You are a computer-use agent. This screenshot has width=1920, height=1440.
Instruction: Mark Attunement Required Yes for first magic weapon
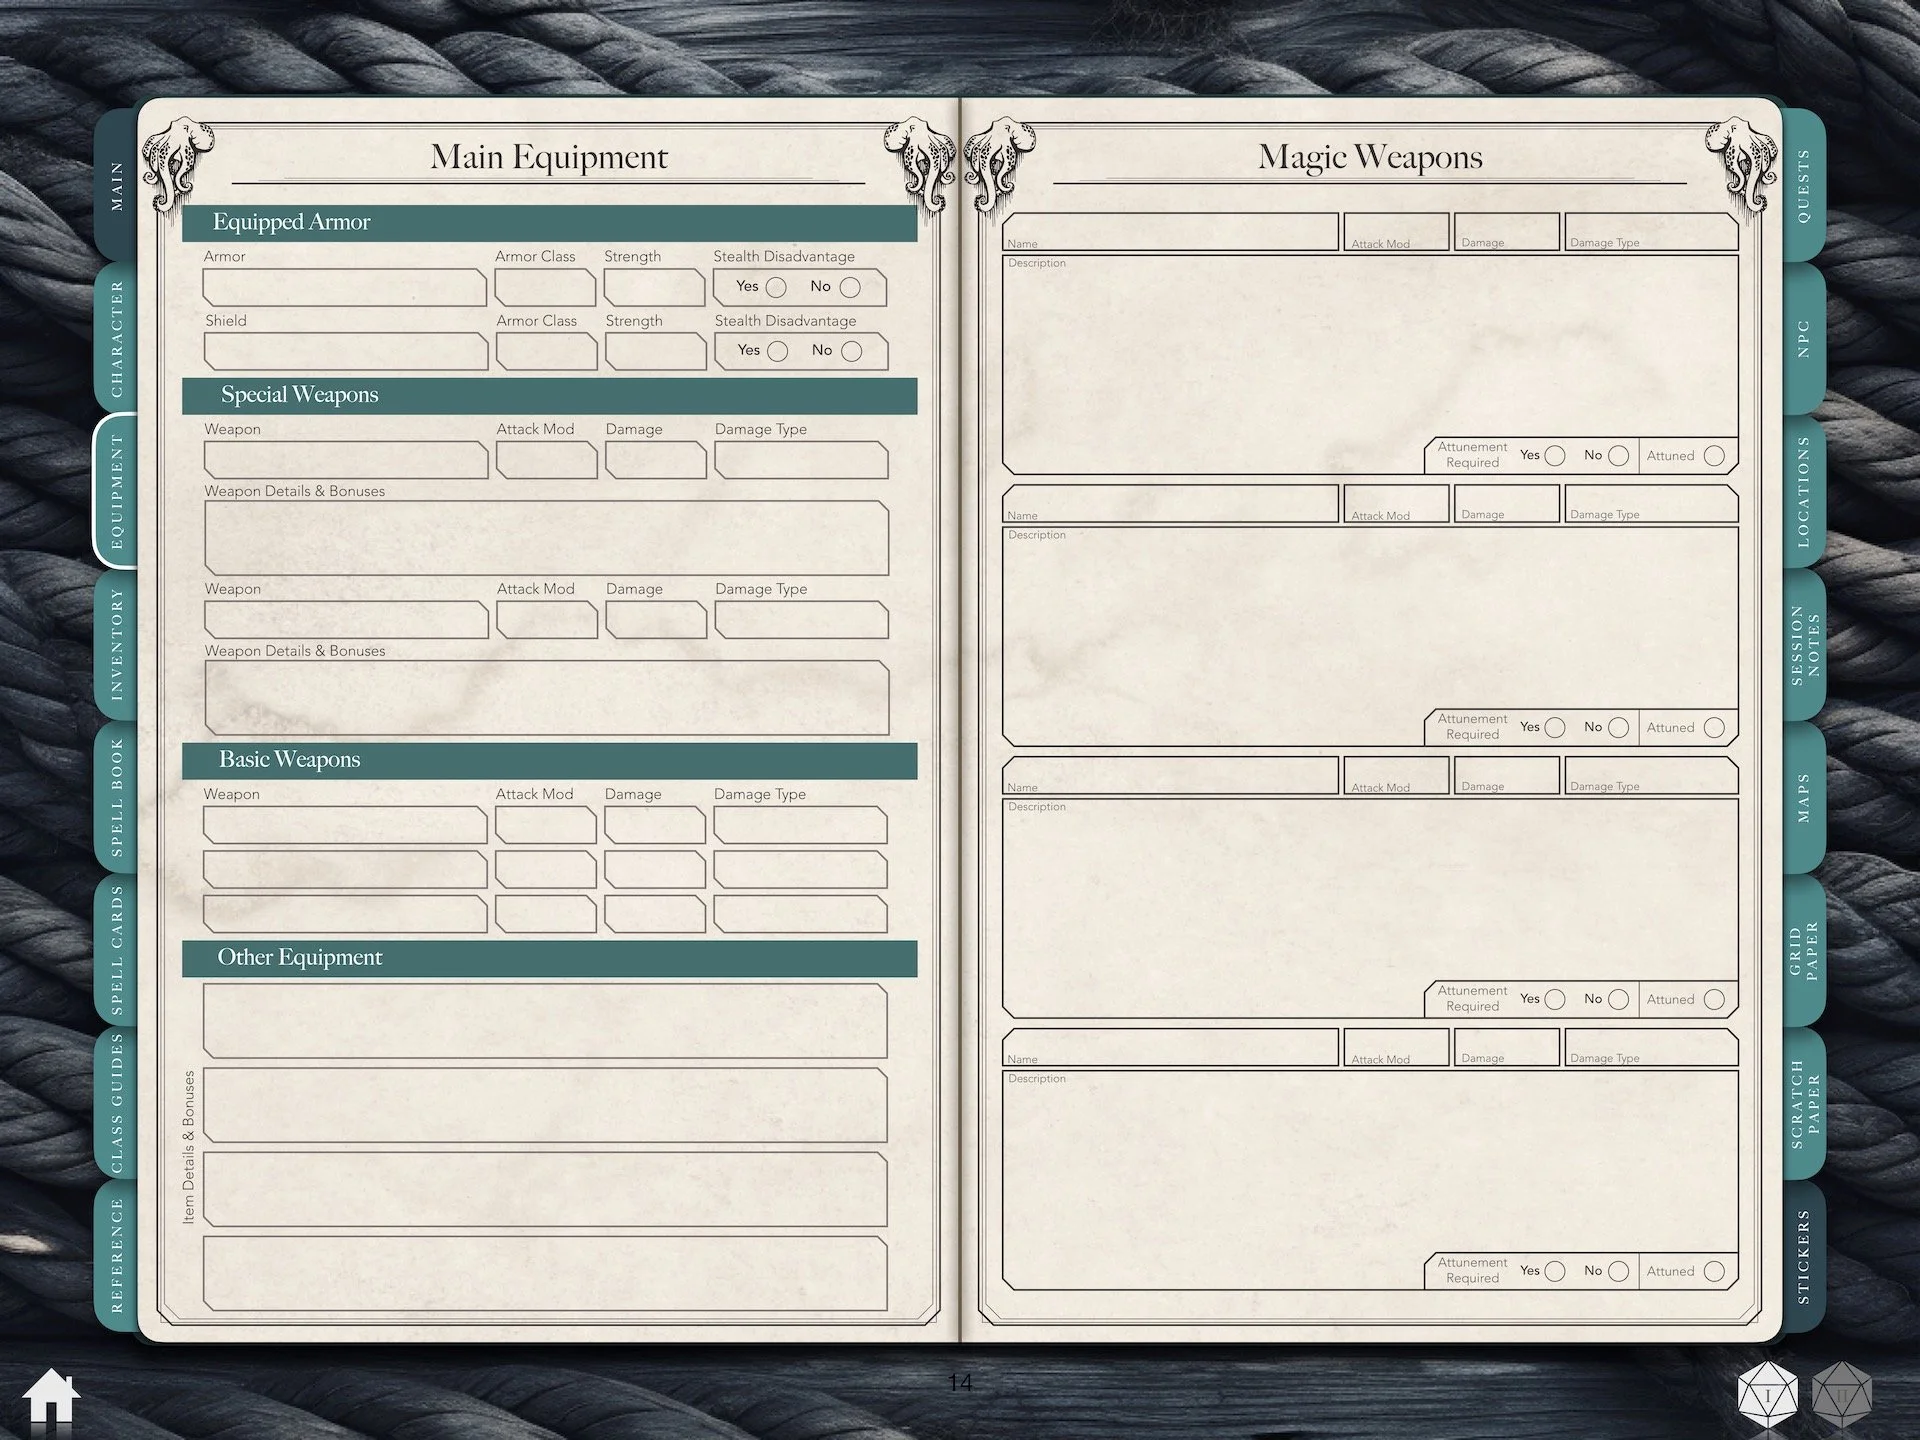[1555, 455]
